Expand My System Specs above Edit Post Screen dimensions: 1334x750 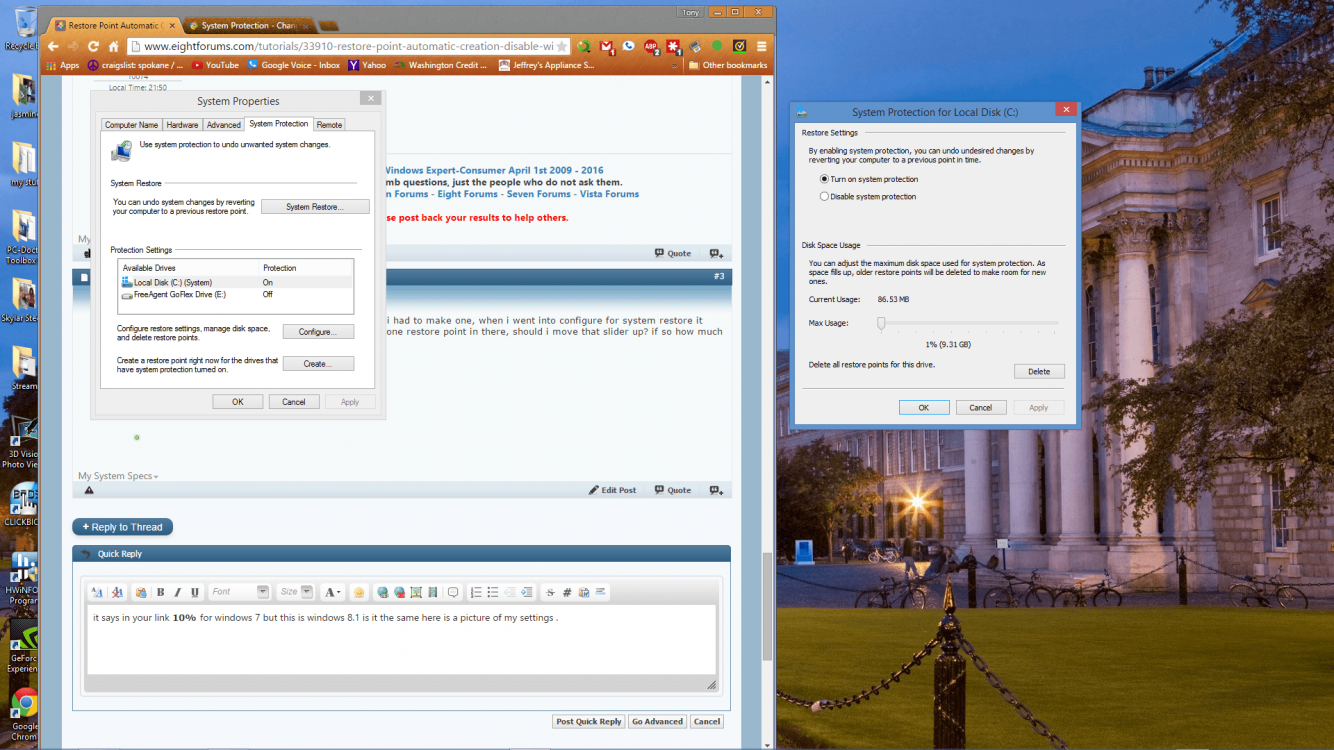[118, 476]
